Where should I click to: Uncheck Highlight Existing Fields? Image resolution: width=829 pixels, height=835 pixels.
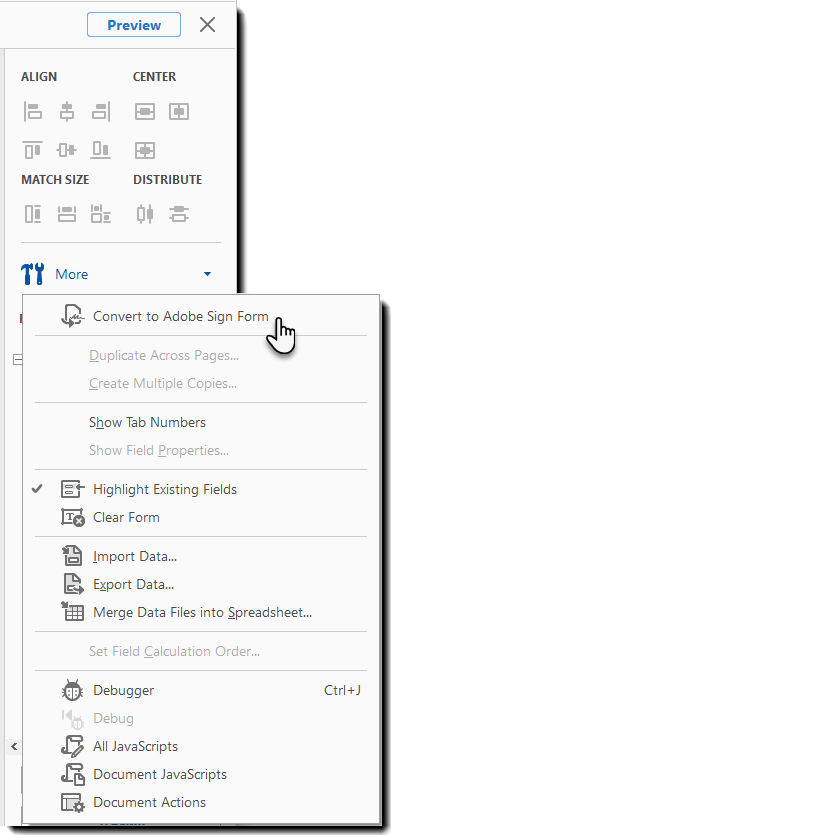pyautogui.click(x=163, y=489)
